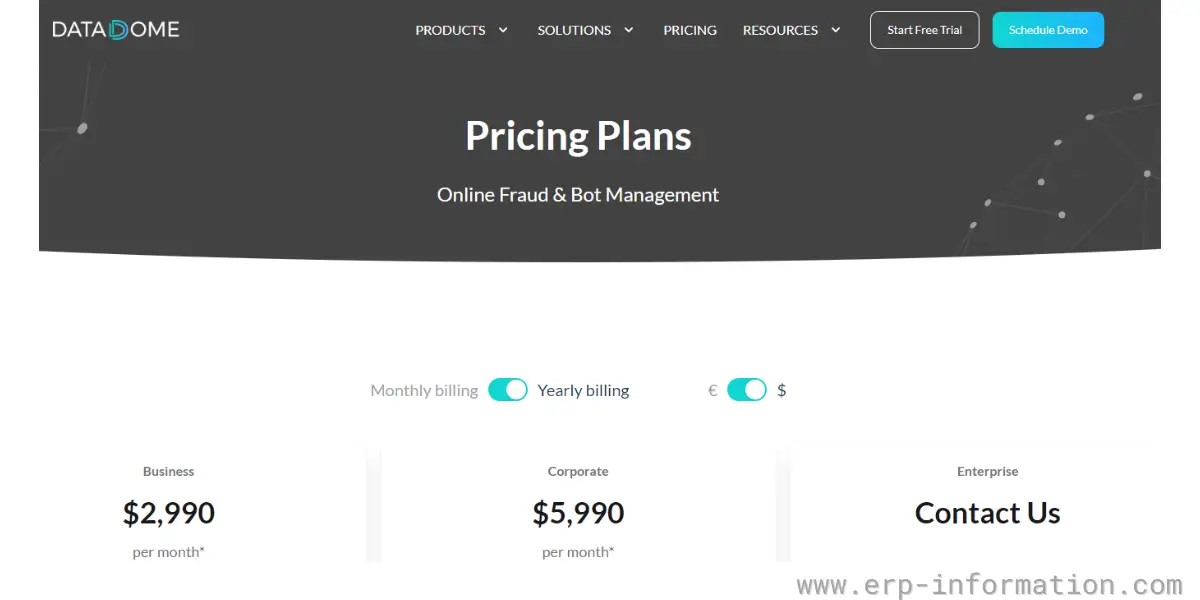Open the Solutions menu
This screenshot has height=600, width=1200.
point(574,30)
